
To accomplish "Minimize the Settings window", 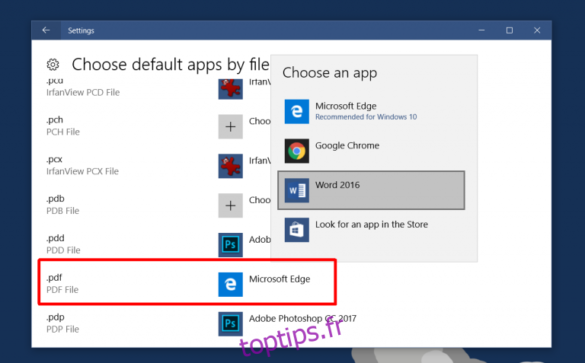I will pos(482,30).
